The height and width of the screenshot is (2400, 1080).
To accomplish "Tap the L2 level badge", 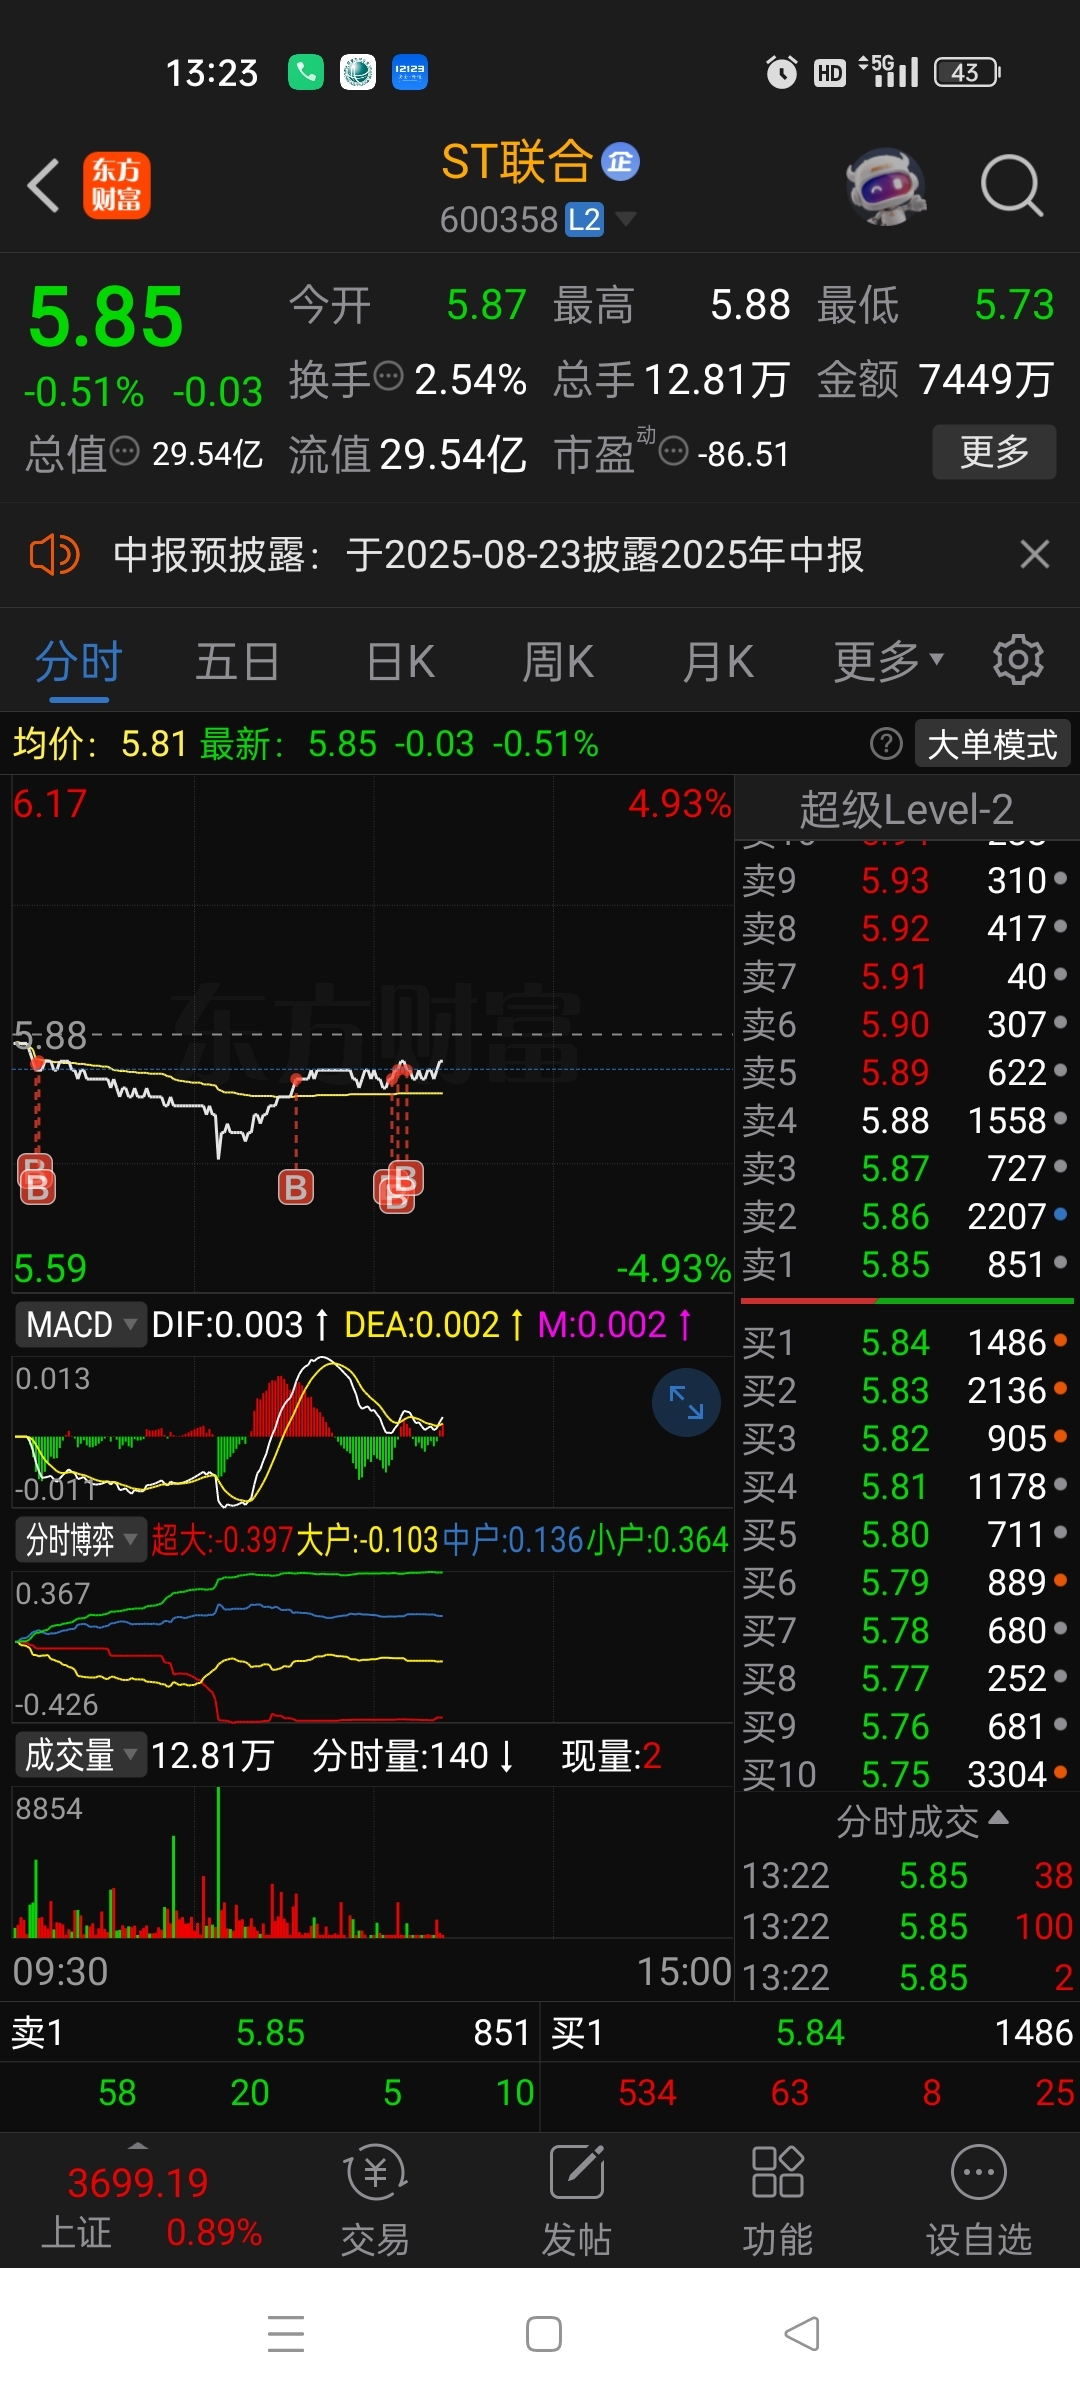I will click(584, 219).
